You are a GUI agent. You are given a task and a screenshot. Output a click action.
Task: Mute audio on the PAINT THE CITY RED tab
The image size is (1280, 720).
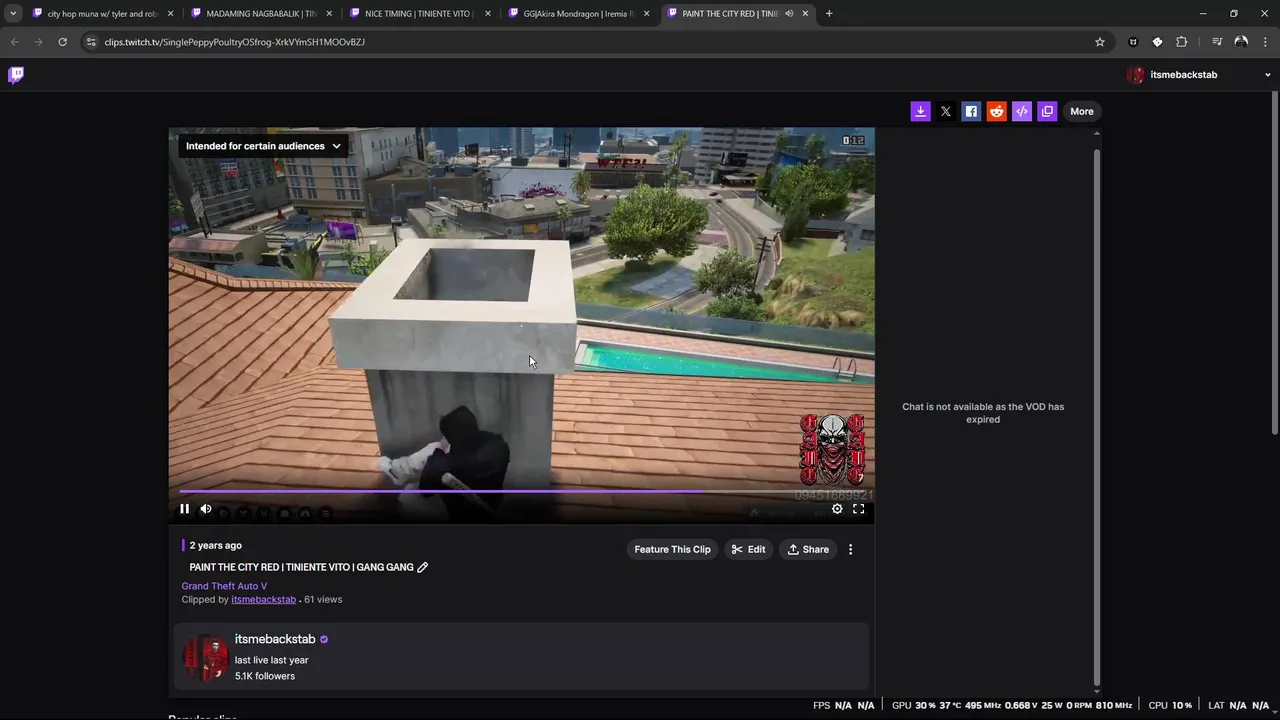click(789, 14)
